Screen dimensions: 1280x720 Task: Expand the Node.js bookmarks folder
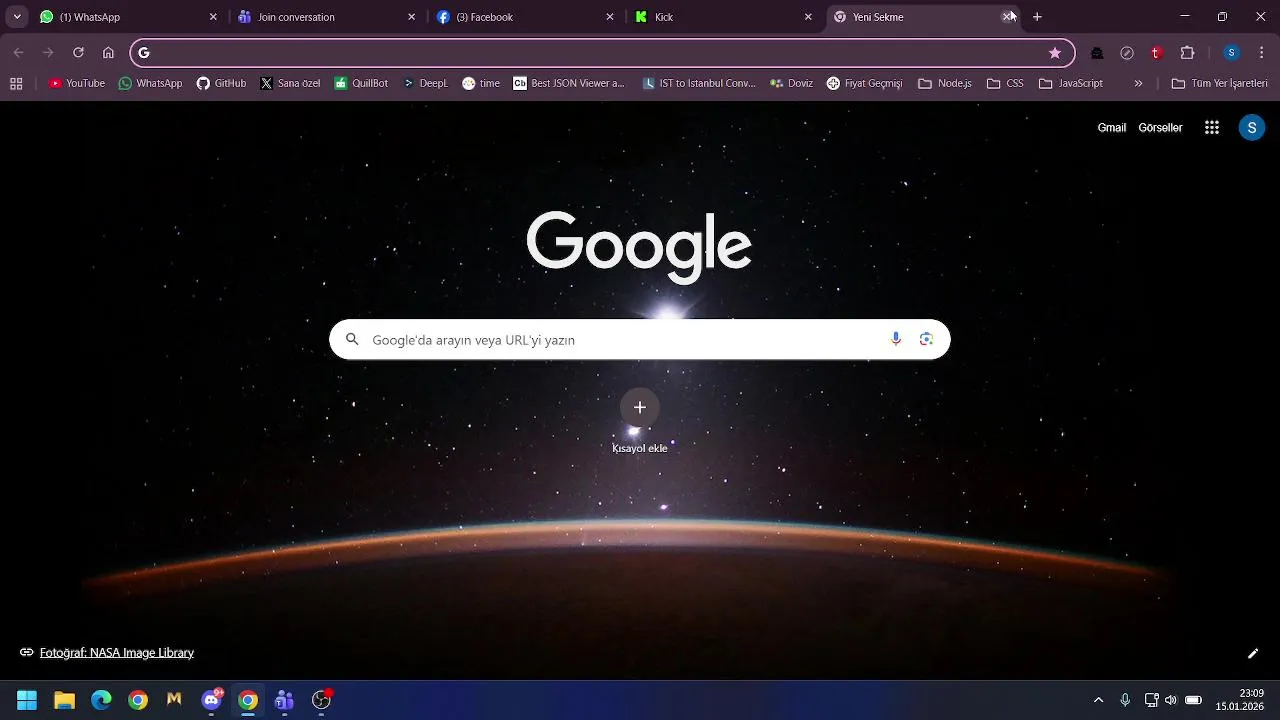945,84
